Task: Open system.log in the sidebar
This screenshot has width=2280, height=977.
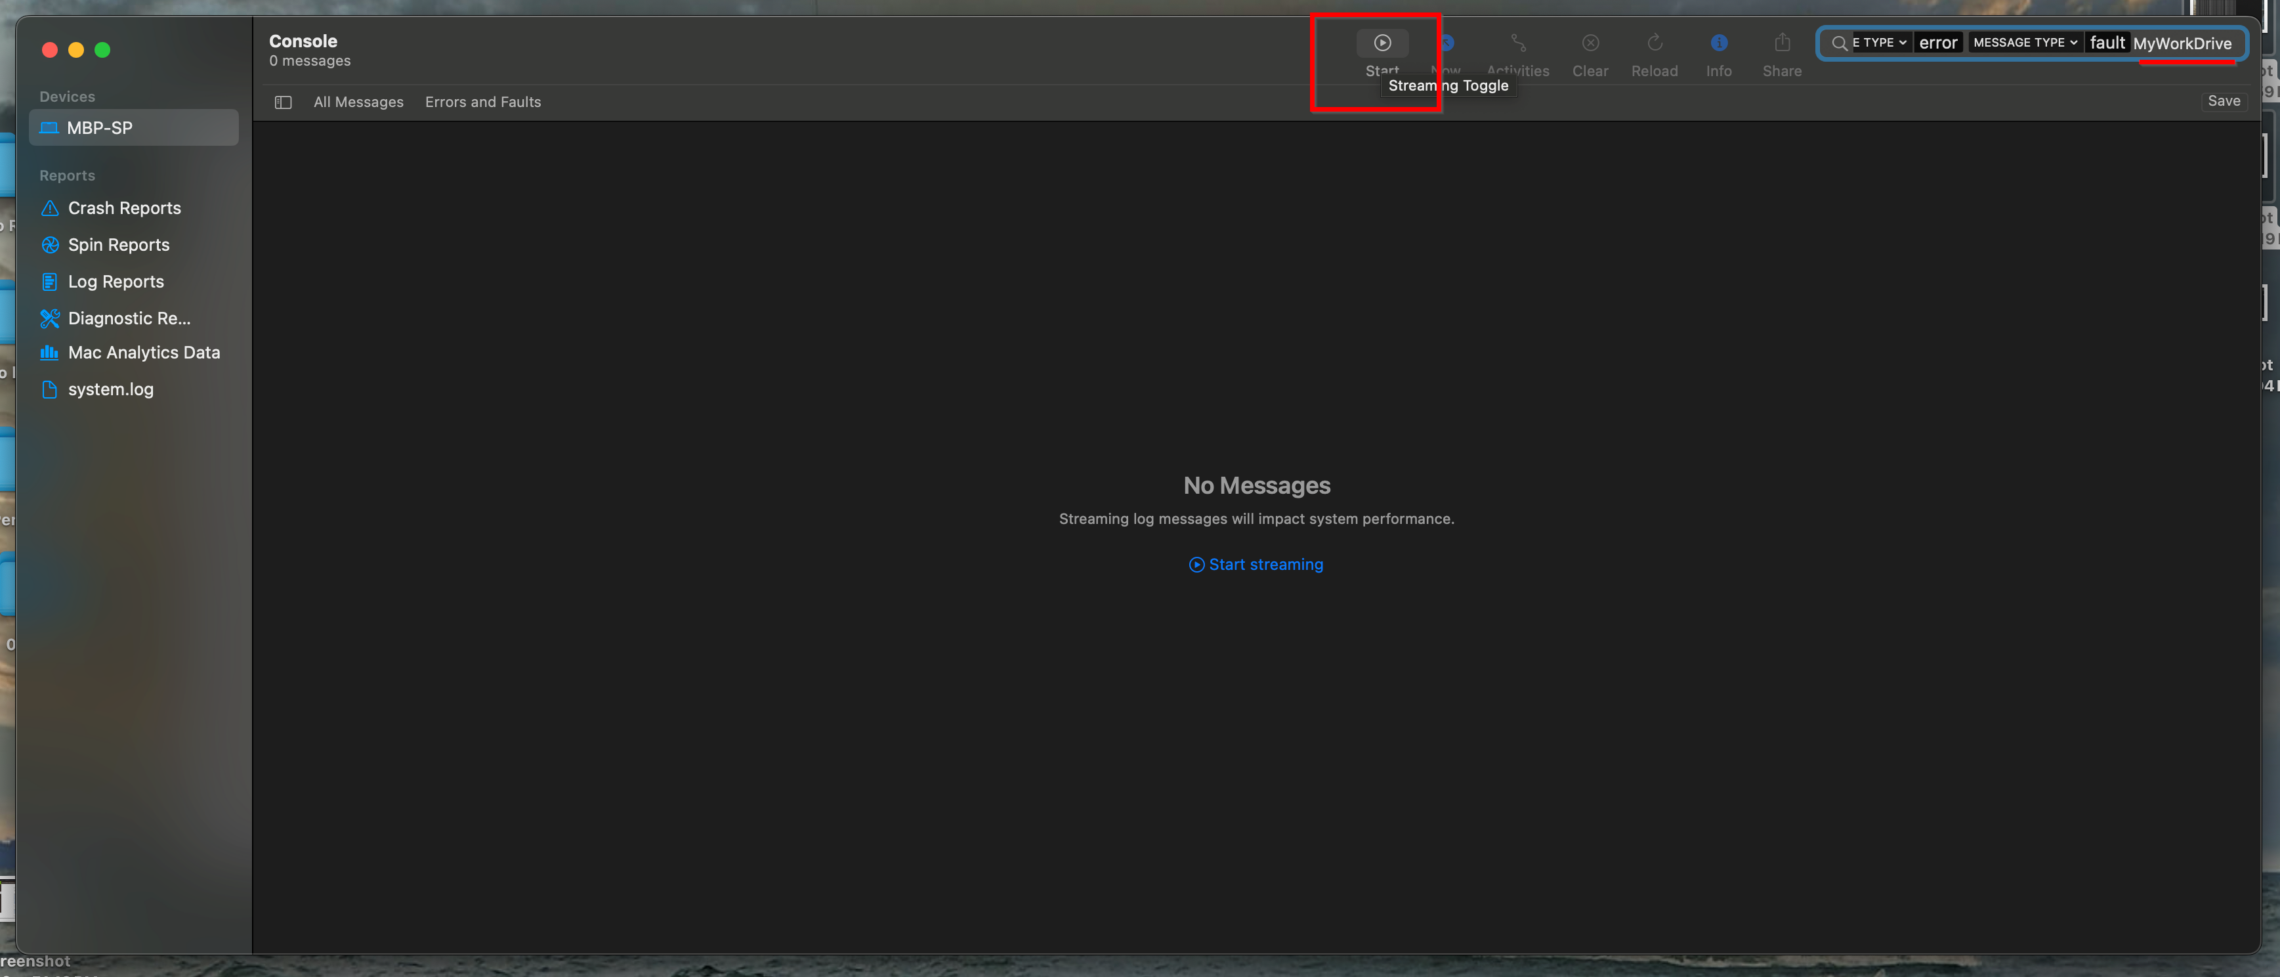Action: [x=110, y=390]
